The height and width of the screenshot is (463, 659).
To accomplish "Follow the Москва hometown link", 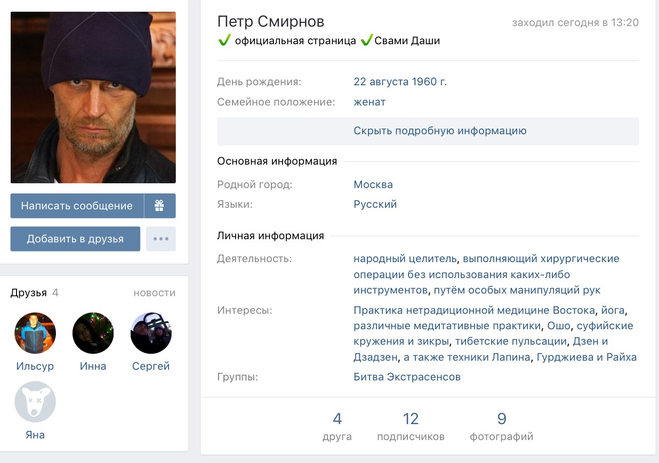I will point(373,184).
